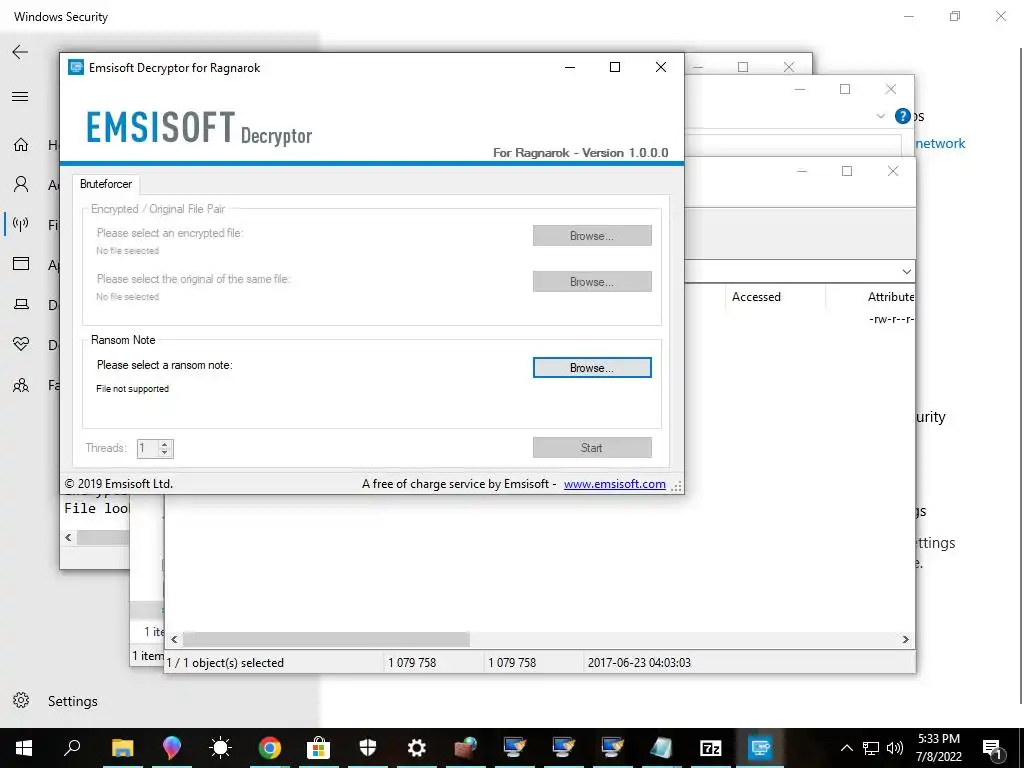
Task: Open Account protection person icon
Action: pos(21,184)
